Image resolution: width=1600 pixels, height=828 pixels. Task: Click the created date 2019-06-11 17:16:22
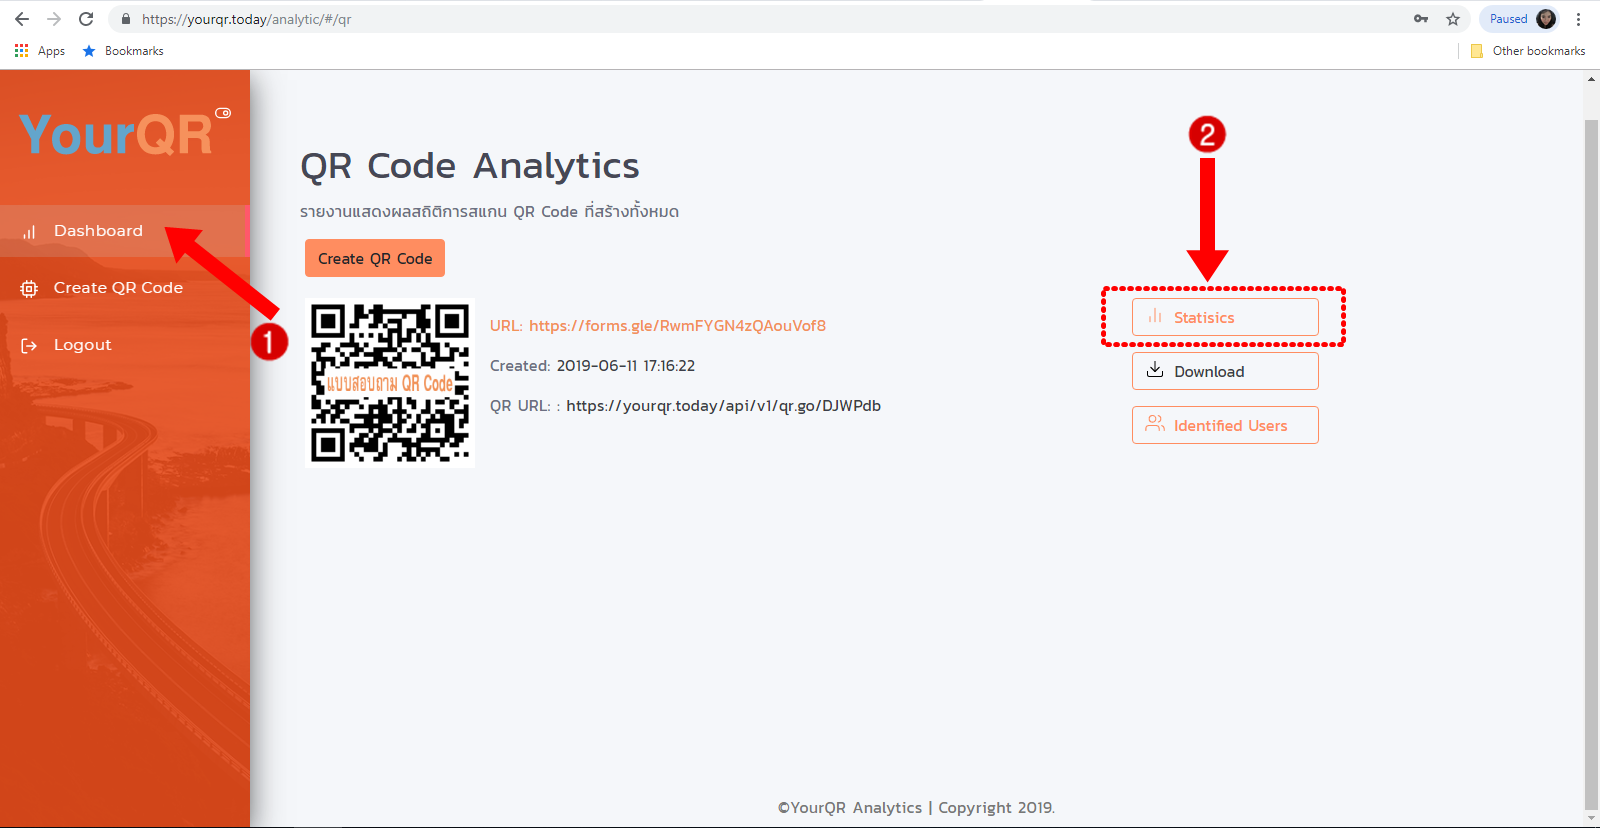coord(626,366)
